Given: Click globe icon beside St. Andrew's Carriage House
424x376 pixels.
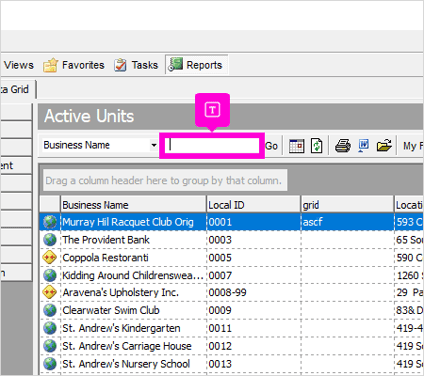Looking at the screenshot, I should coord(50,346).
